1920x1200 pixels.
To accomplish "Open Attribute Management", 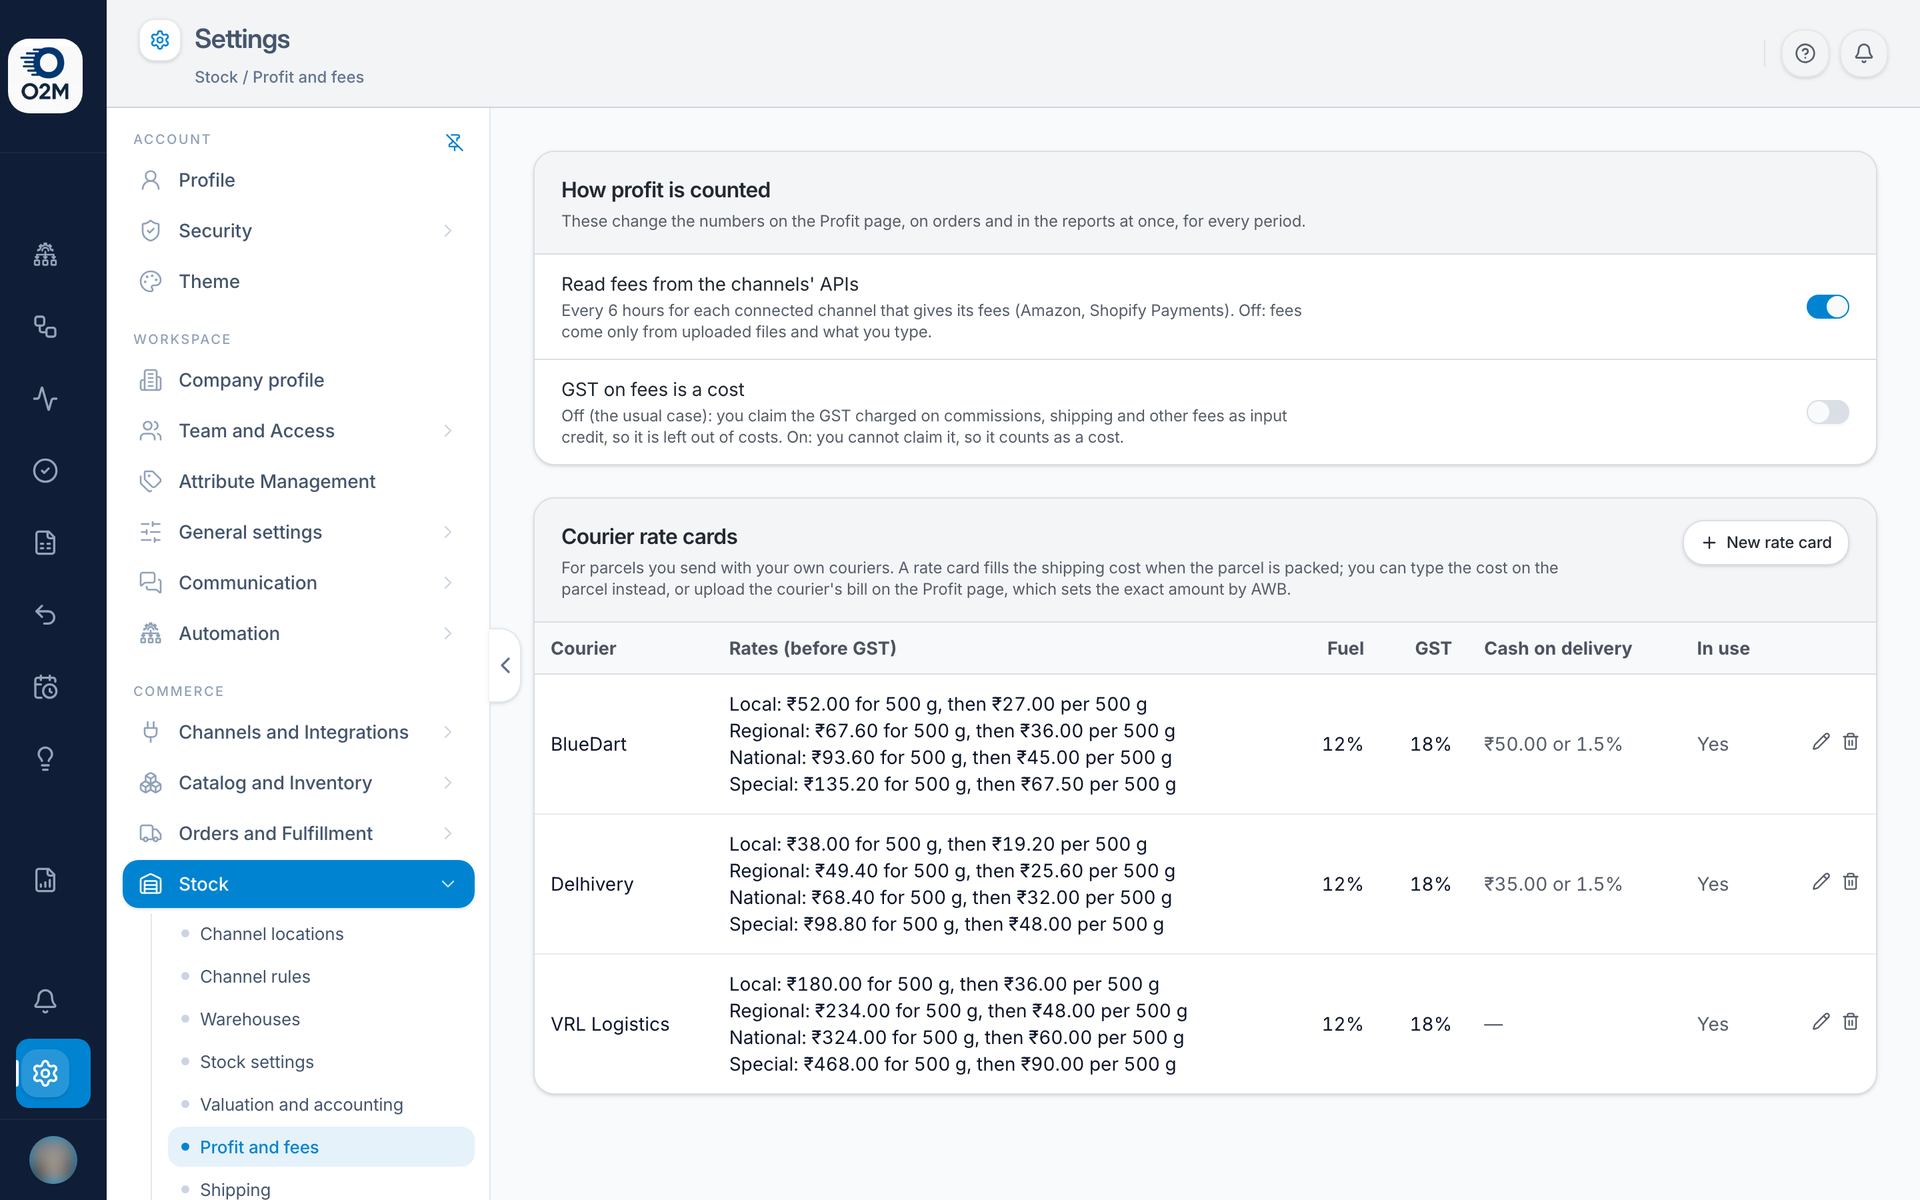I will [298, 481].
